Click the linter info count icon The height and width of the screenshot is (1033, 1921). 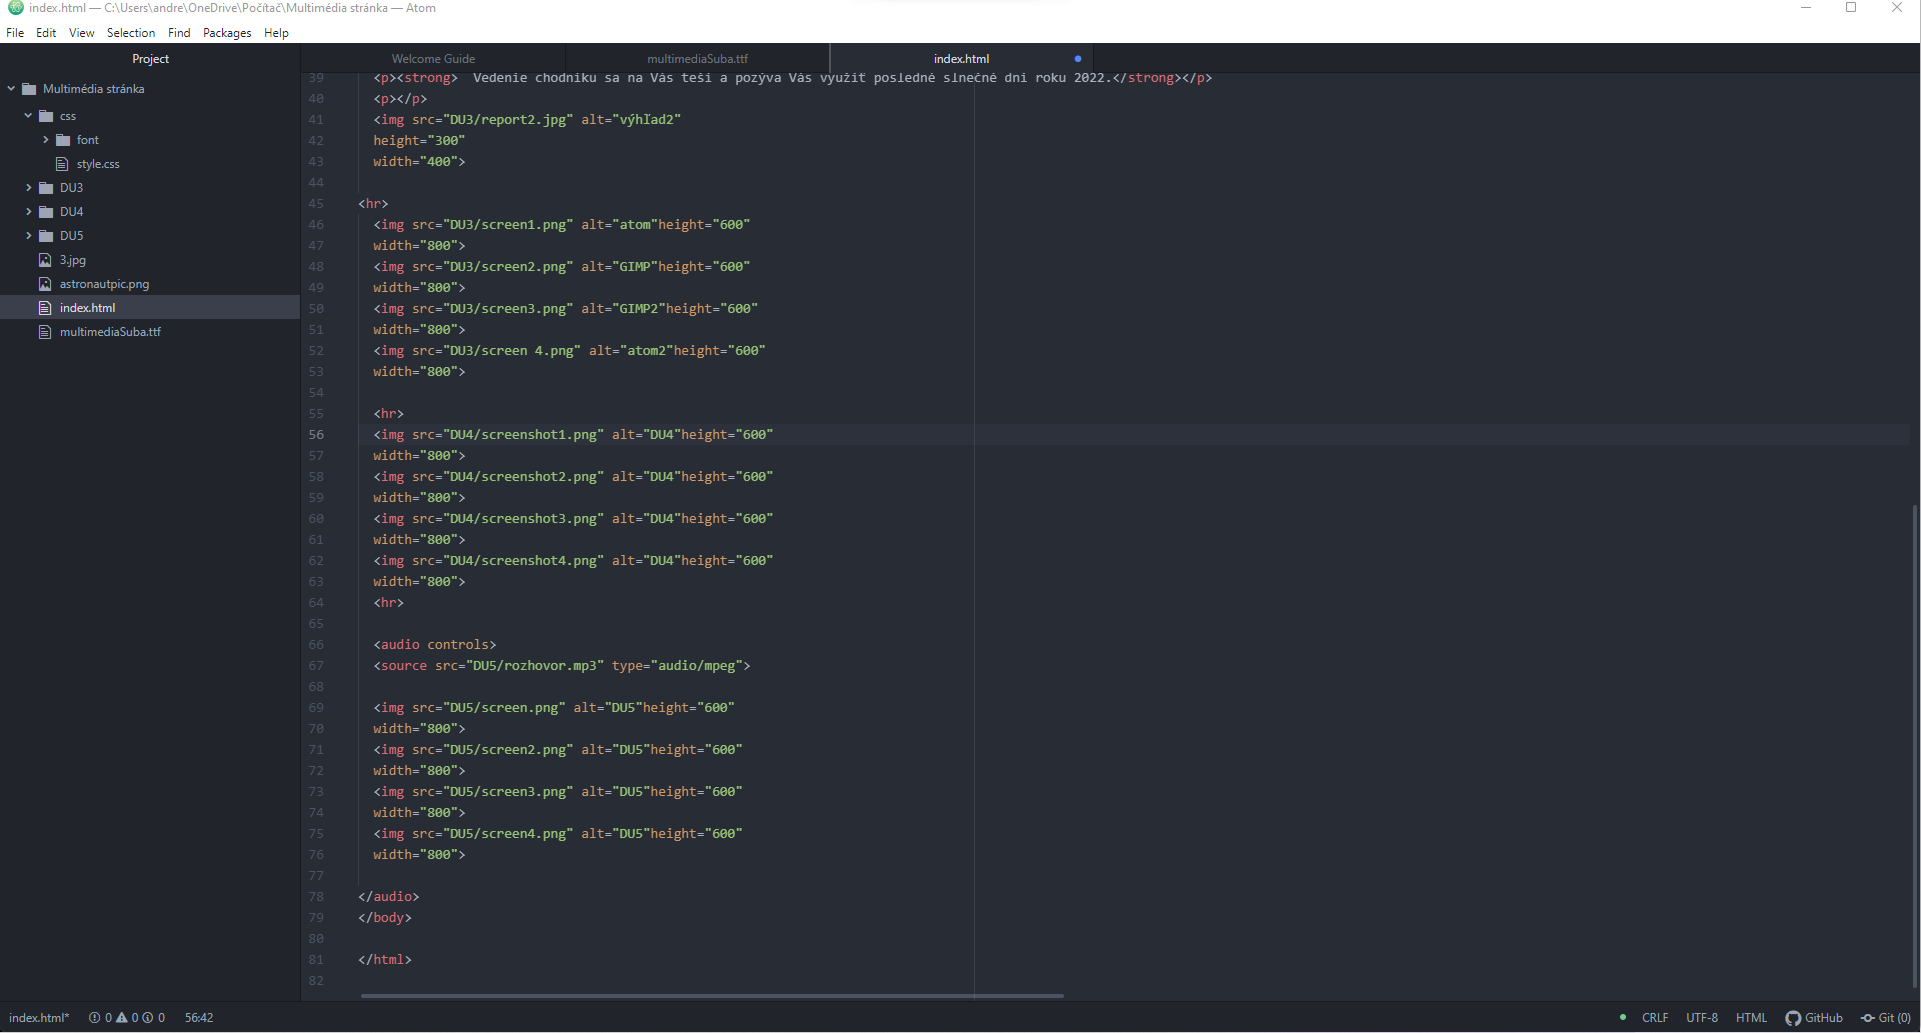pyautogui.click(x=148, y=1018)
